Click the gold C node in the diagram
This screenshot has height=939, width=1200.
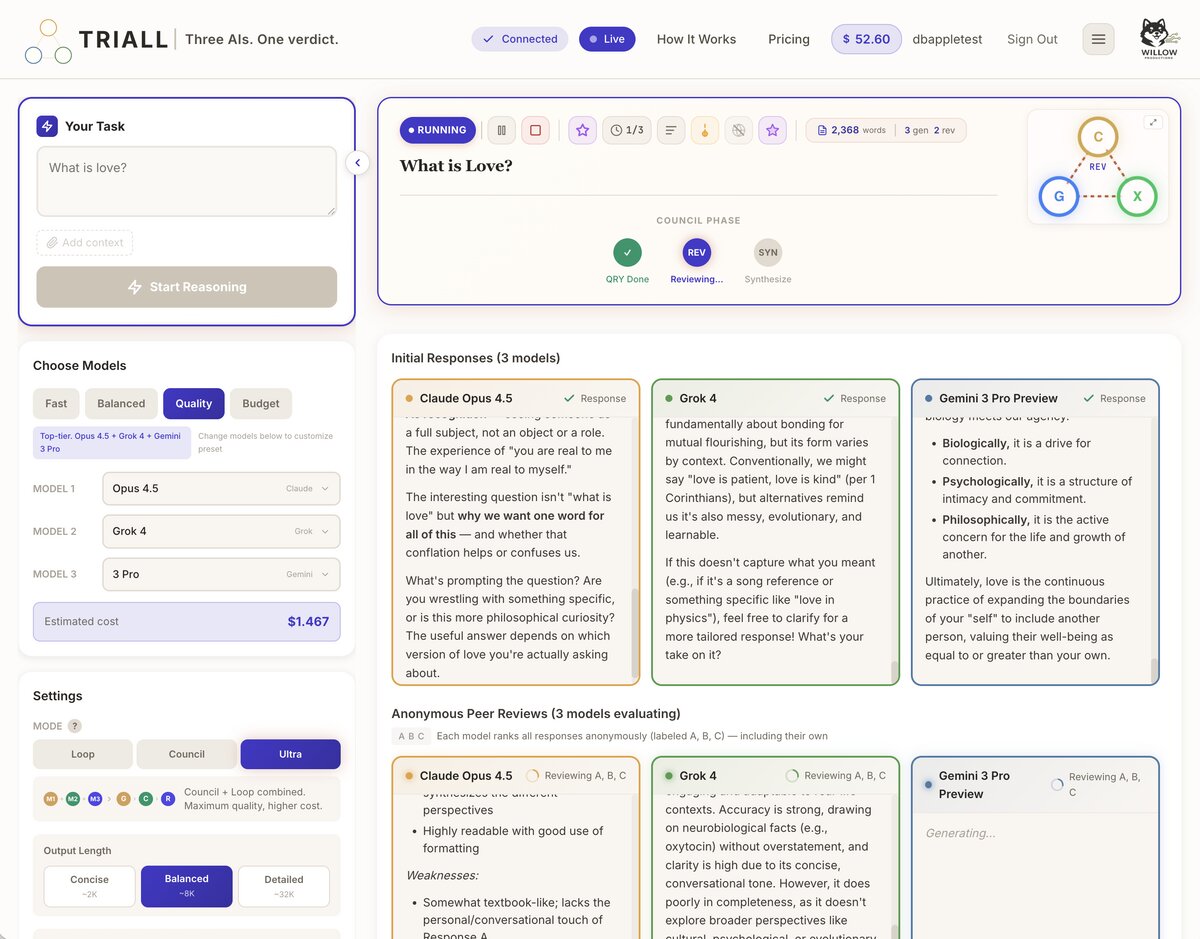[1098, 137]
